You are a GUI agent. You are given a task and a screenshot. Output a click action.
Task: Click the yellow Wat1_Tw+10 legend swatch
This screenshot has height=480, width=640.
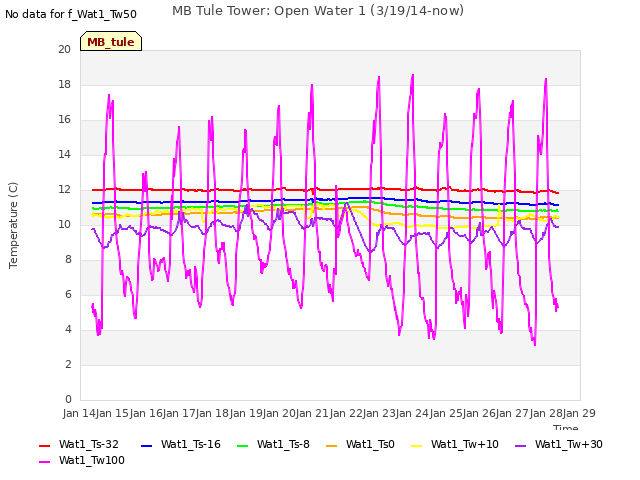(416, 445)
